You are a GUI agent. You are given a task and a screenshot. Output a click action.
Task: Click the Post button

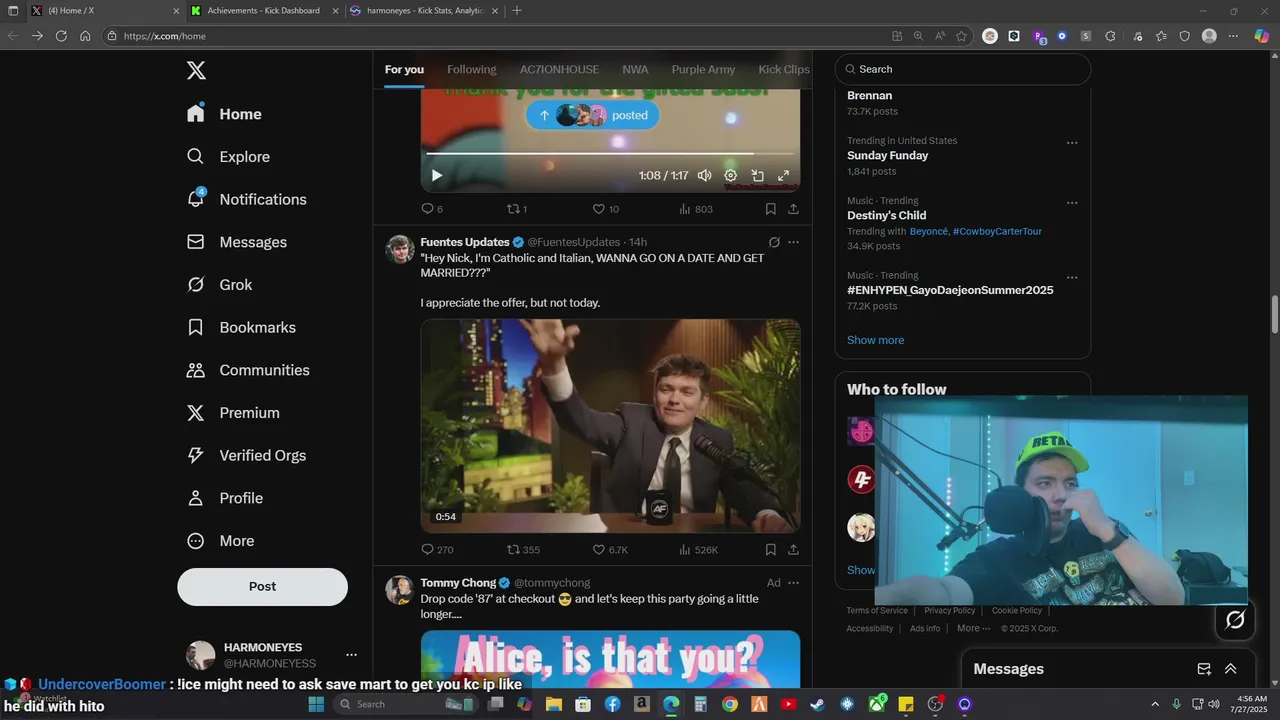(263, 587)
